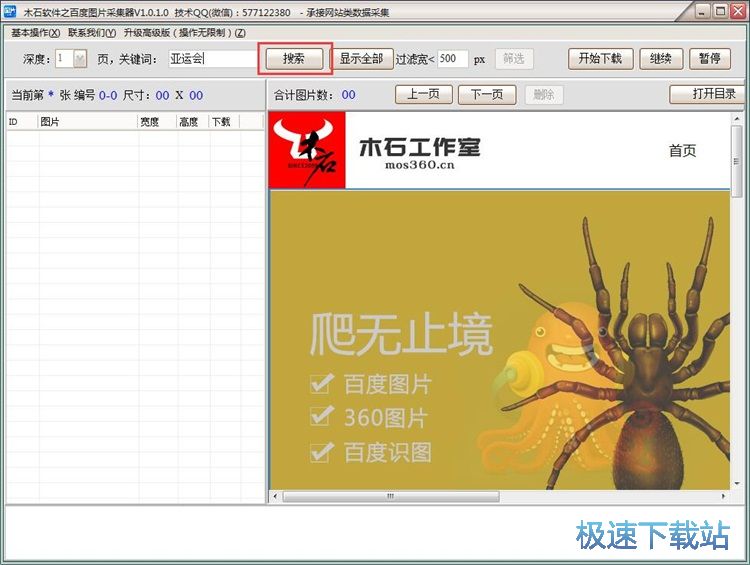Open the 联系我们(Y) menu
750x565 pixels.
click(x=92, y=33)
